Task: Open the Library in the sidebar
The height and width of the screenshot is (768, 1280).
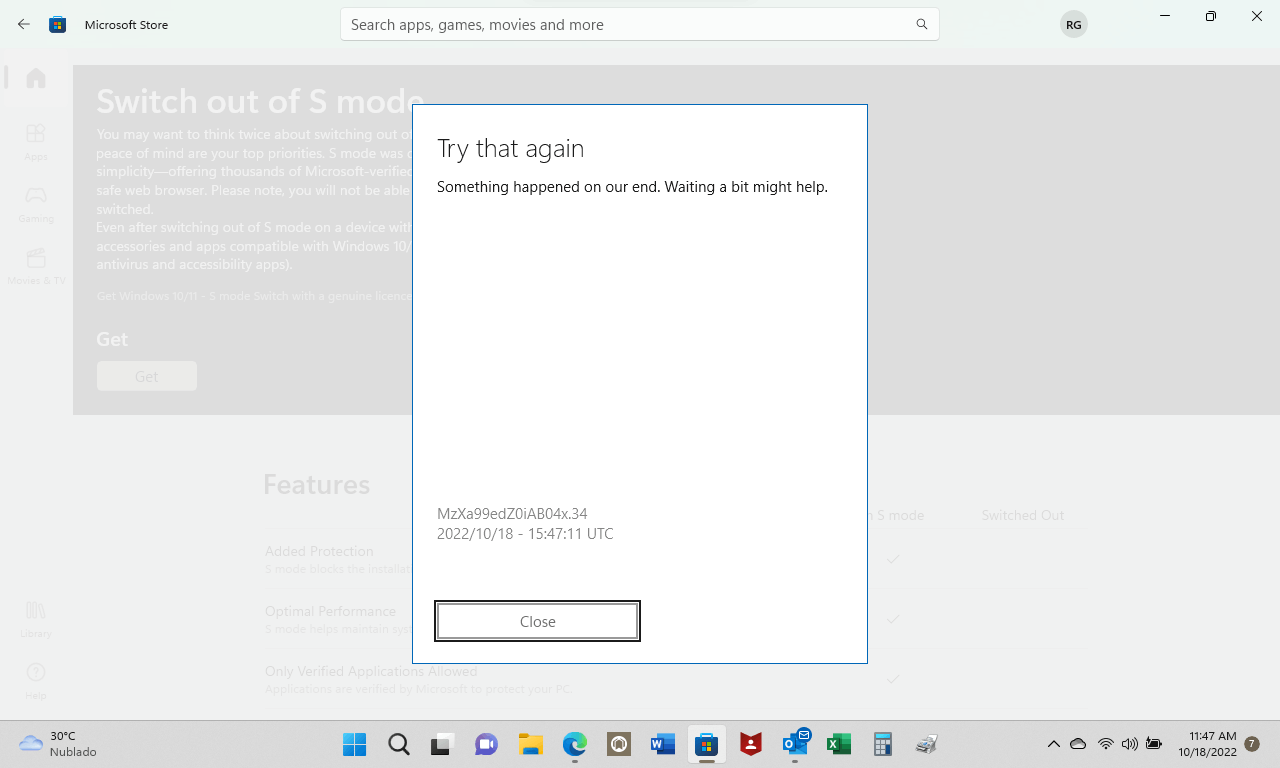Action: click(36, 619)
